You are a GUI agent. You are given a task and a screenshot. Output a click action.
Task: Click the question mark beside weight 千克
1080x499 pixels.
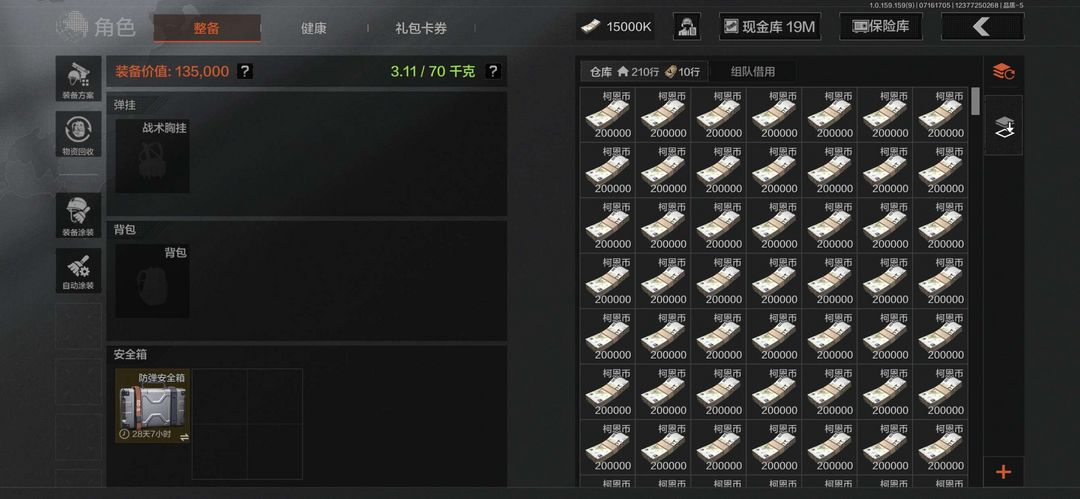click(x=492, y=71)
